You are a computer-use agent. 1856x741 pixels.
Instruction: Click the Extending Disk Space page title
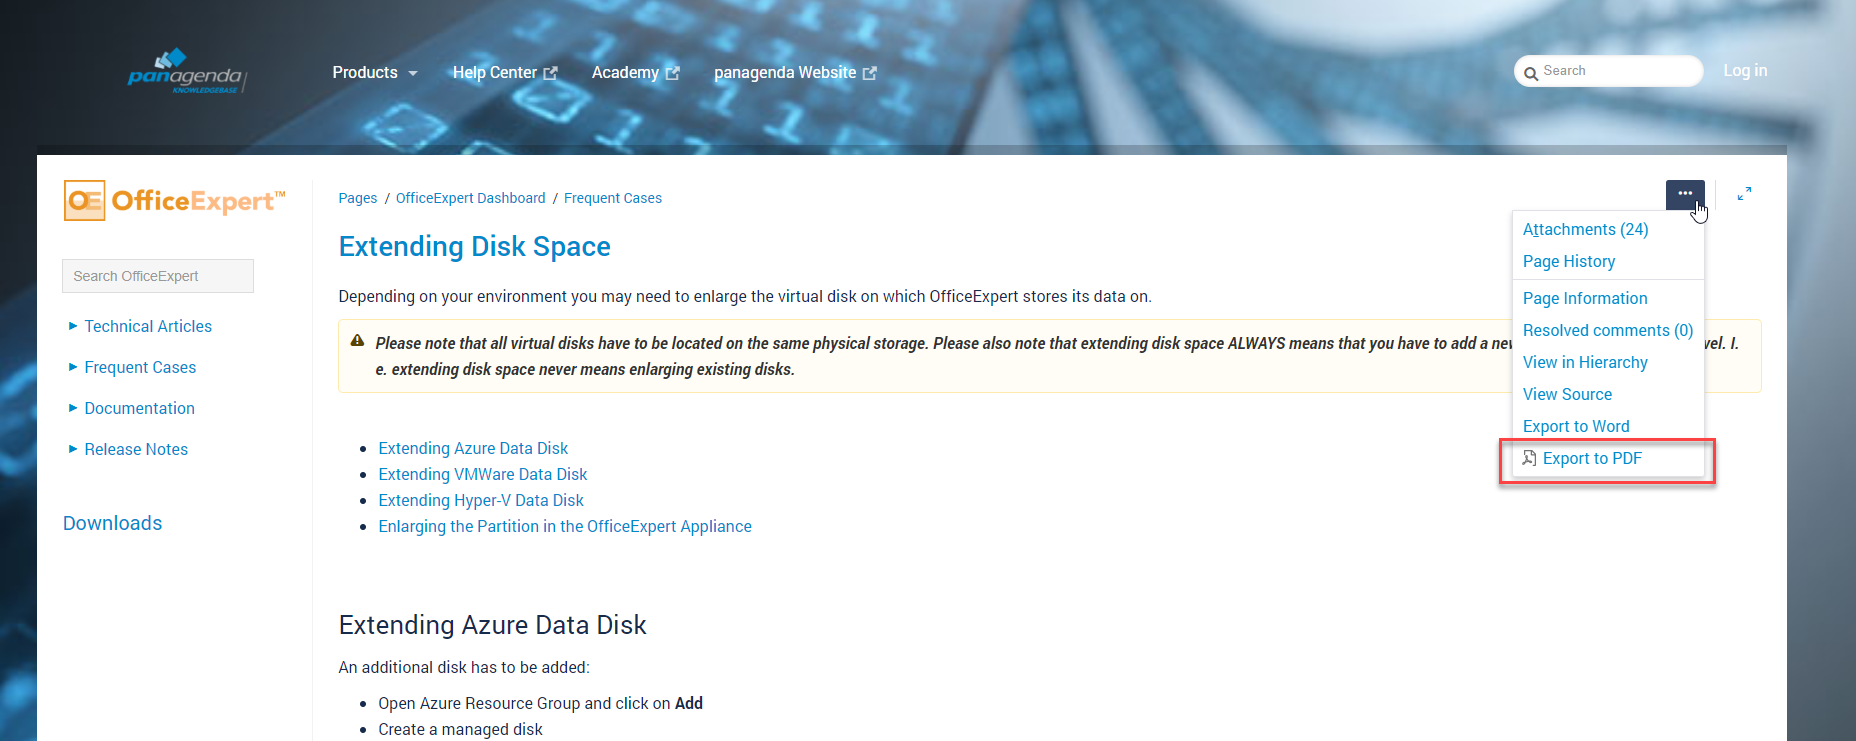coord(474,246)
